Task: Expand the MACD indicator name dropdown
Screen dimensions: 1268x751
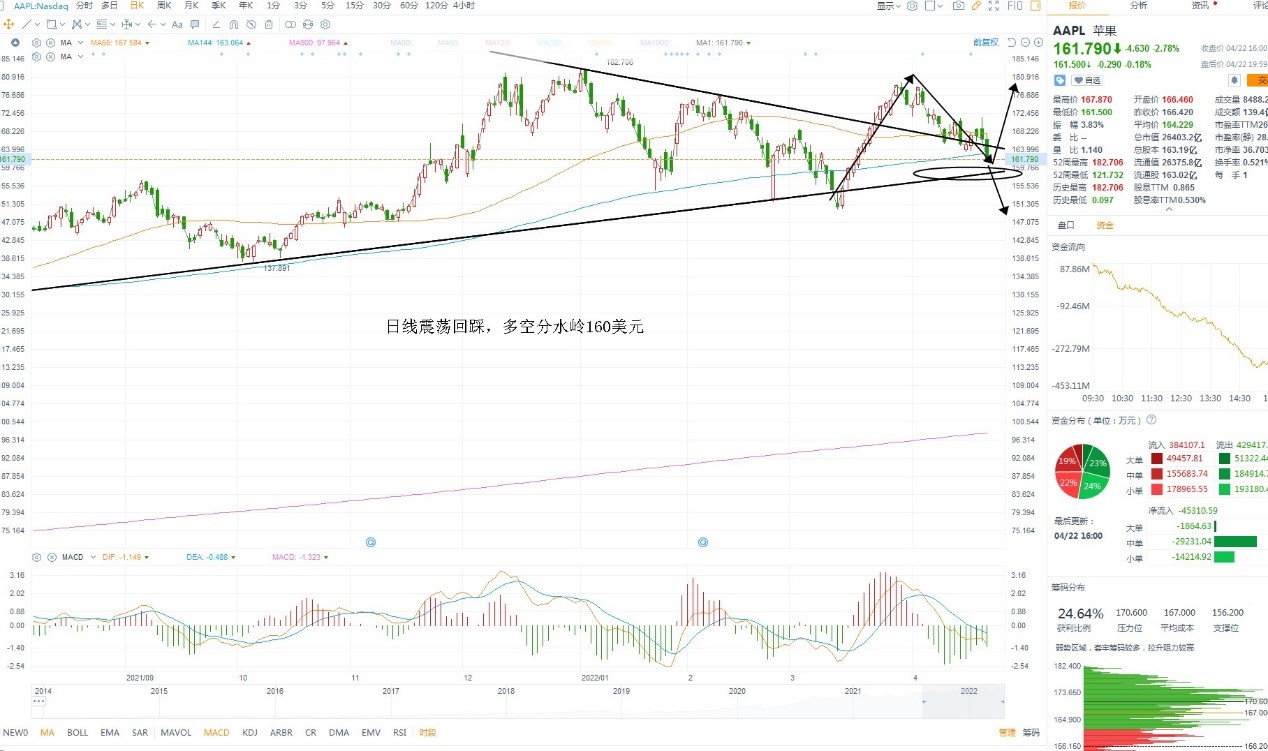Action: (x=95, y=557)
